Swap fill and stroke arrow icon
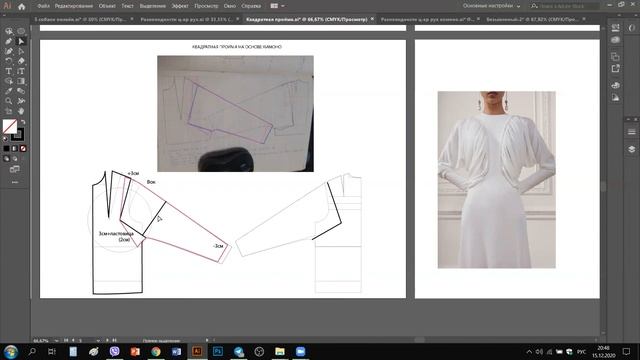 (x=23, y=122)
